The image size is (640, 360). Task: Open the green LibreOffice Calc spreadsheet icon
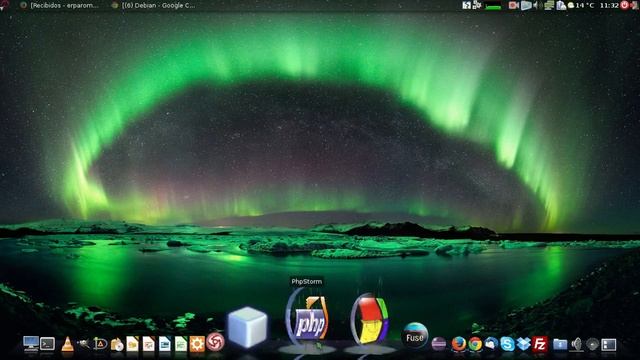(x=181, y=344)
